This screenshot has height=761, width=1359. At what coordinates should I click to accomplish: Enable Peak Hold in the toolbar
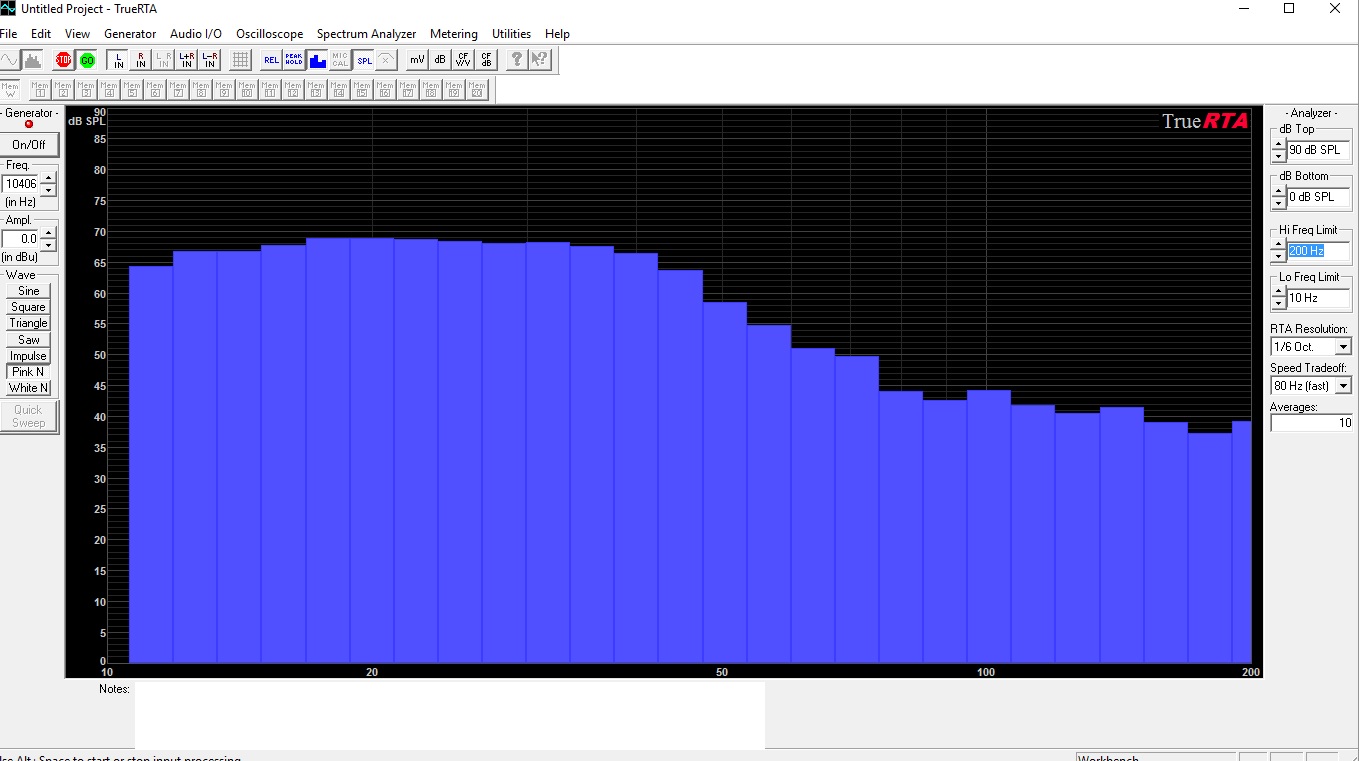(293, 60)
